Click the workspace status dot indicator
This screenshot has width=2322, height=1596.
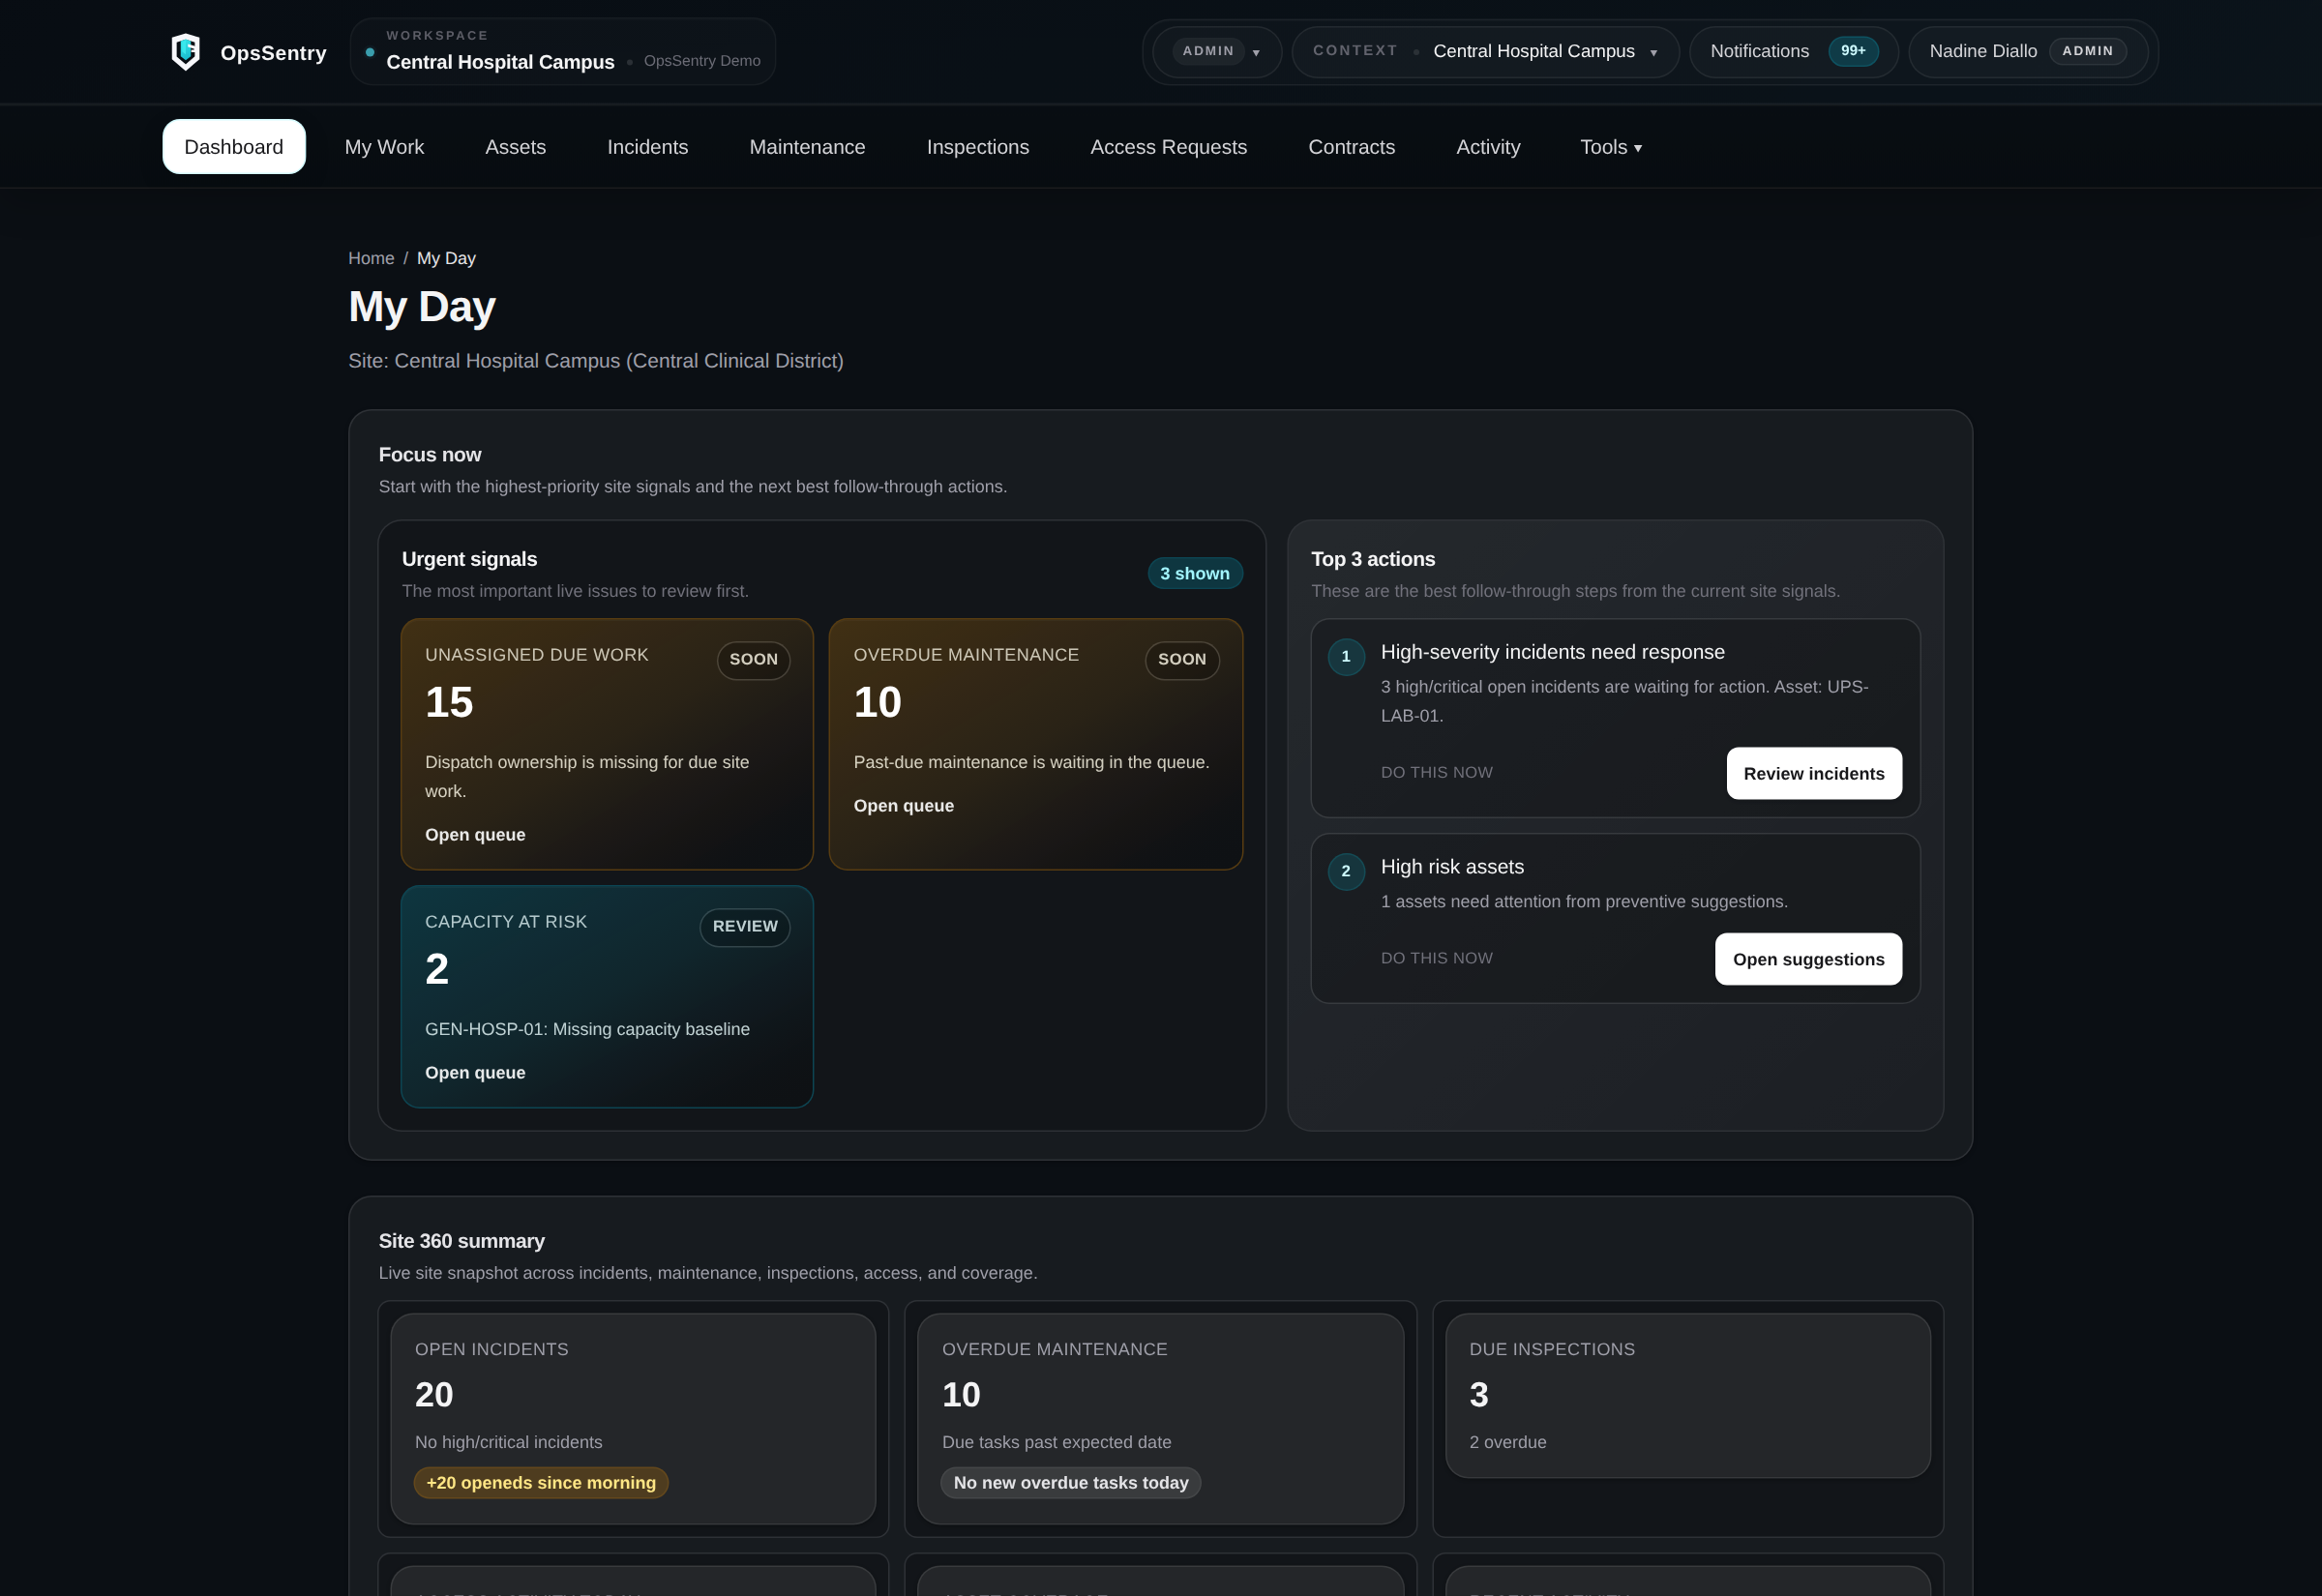click(370, 52)
